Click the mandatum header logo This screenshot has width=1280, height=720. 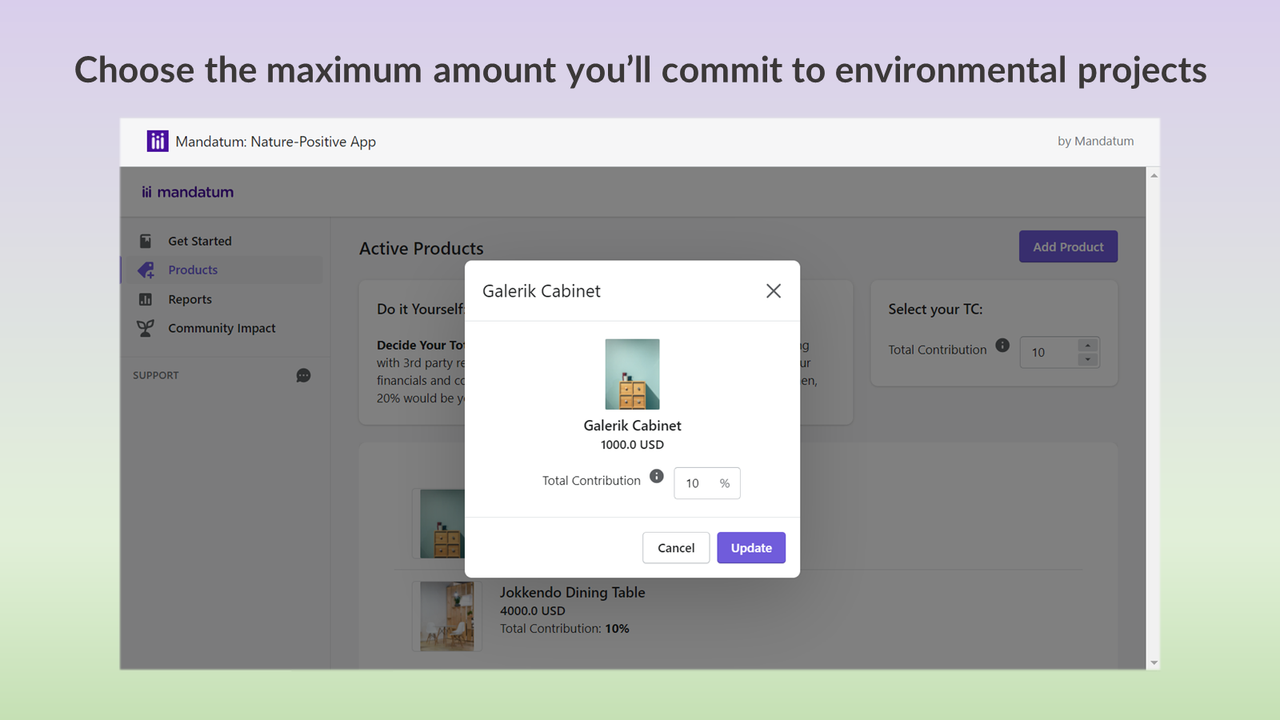(x=186, y=191)
